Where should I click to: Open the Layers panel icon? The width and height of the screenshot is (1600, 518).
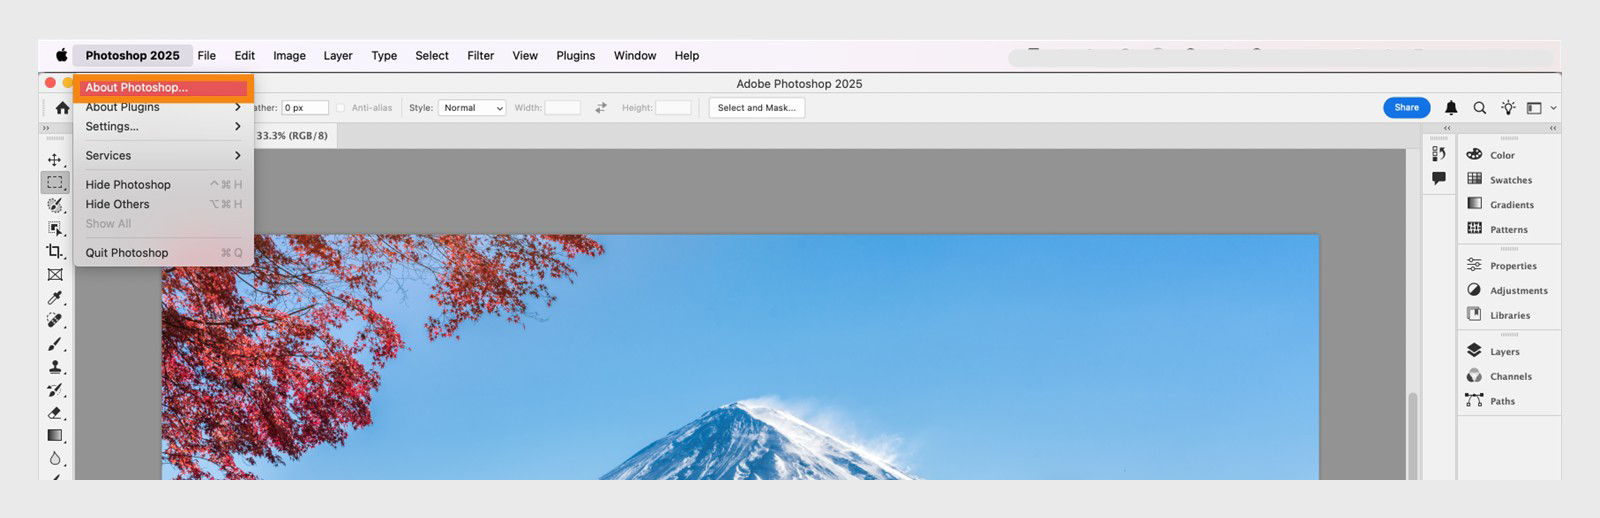[x=1474, y=351]
